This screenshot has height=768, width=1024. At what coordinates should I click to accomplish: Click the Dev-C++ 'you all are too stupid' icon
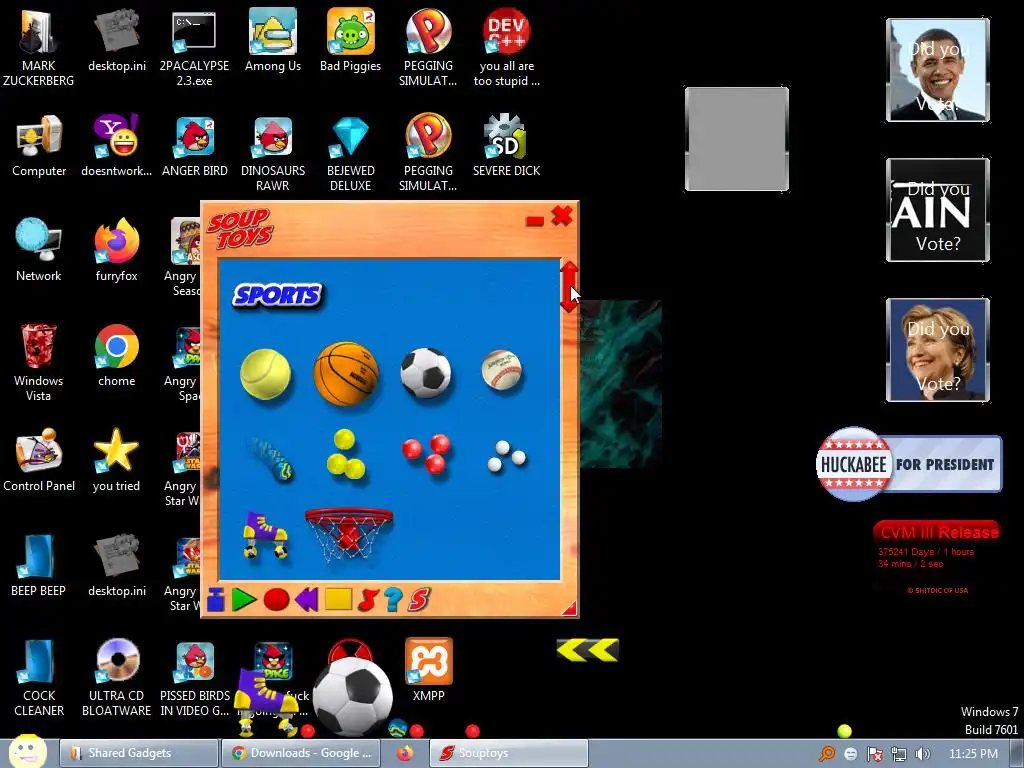click(507, 47)
